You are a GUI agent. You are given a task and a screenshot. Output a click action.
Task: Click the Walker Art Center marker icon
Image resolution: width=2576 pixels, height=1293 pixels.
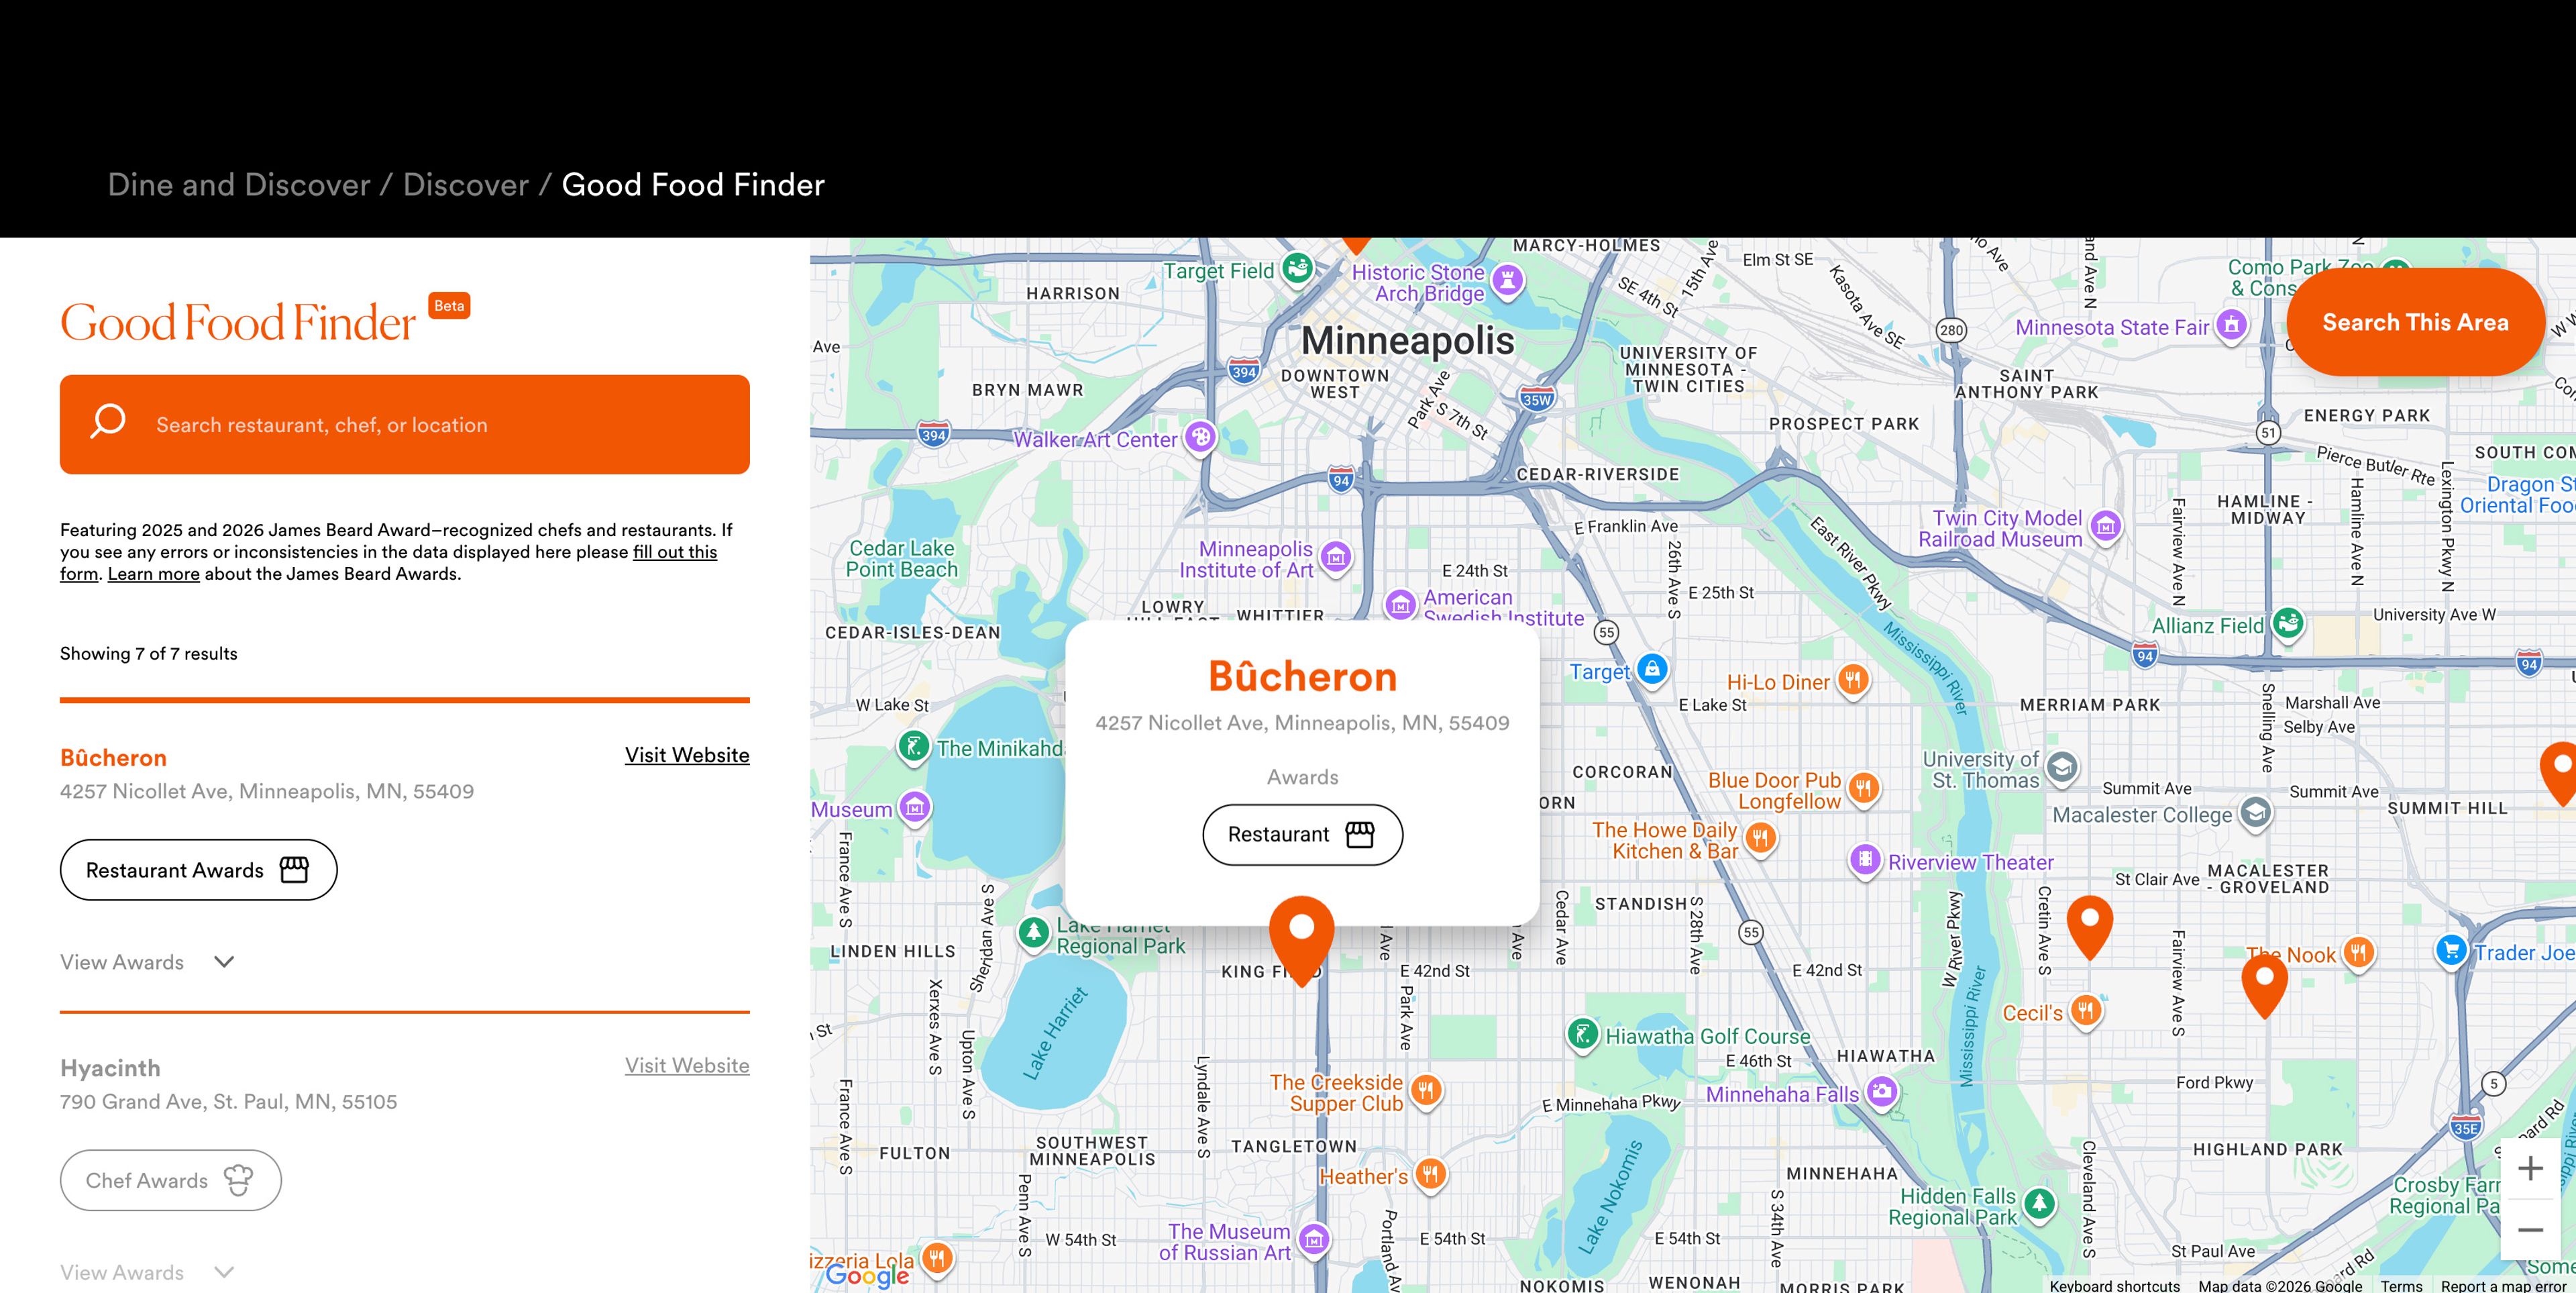click(x=1201, y=437)
